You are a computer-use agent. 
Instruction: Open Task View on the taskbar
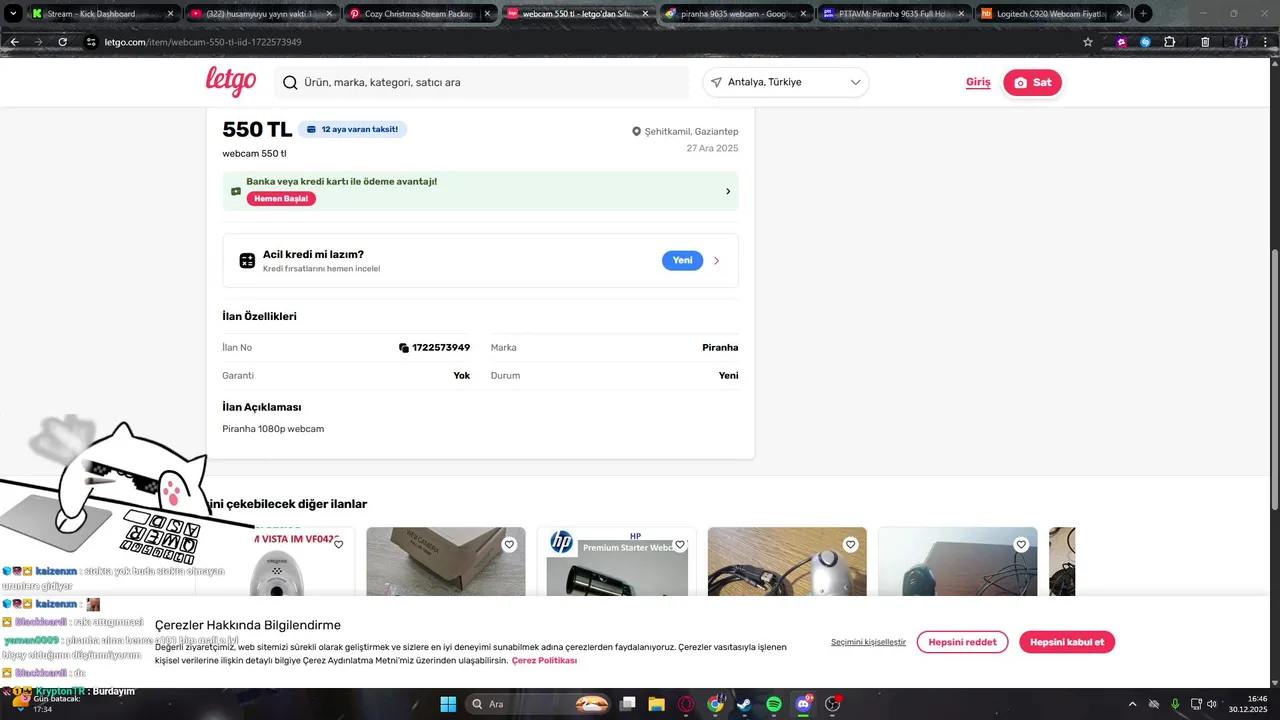click(x=627, y=704)
